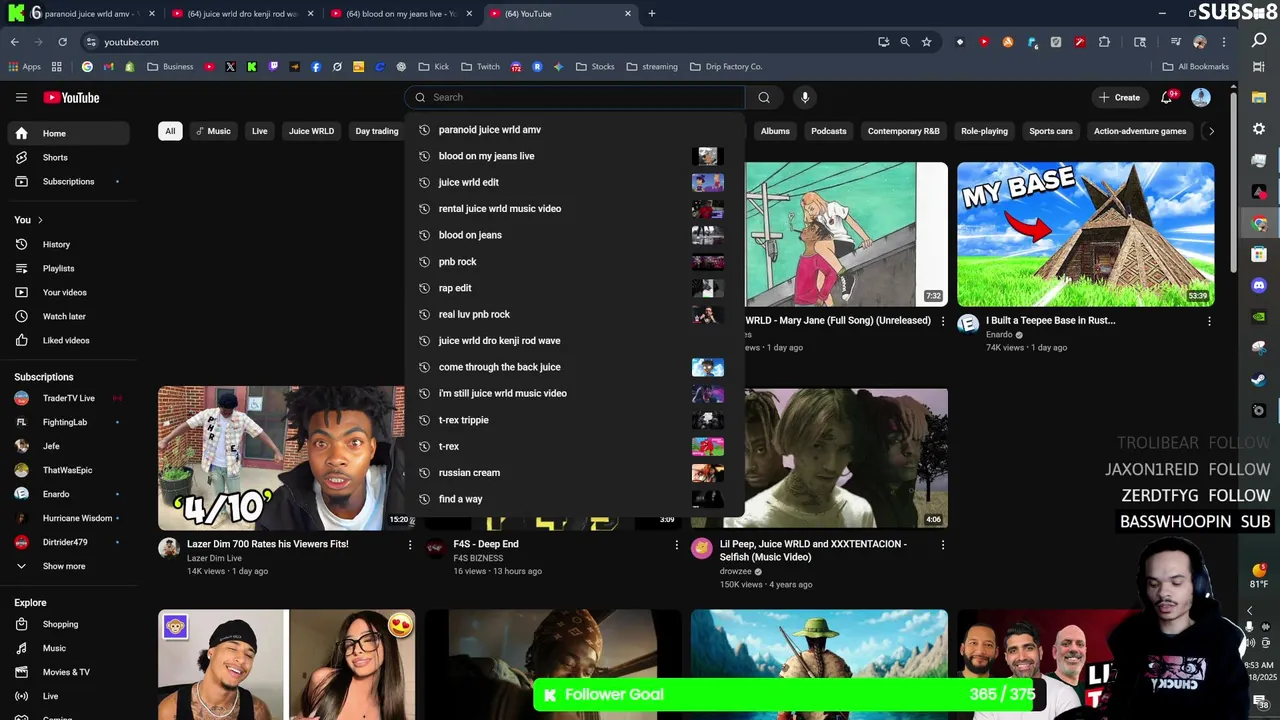Open the YouTube hamburger guide menu
Viewport: 1280px width, 720px height.
pos(21,97)
